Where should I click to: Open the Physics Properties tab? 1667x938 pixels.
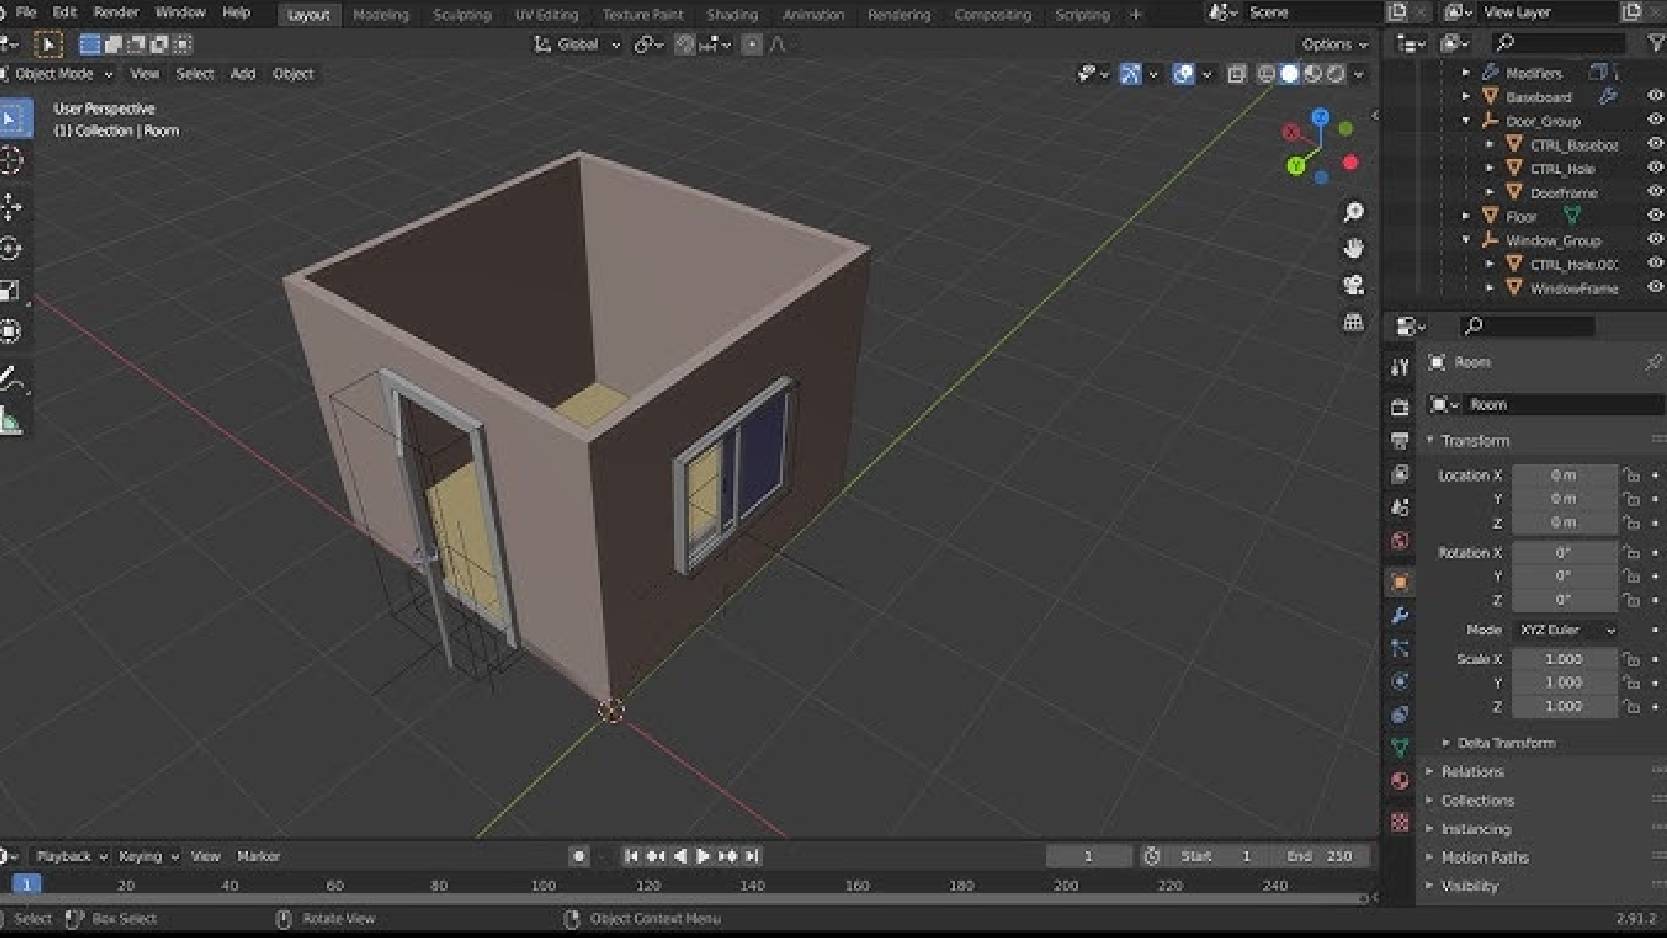pyautogui.click(x=1399, y=682)
